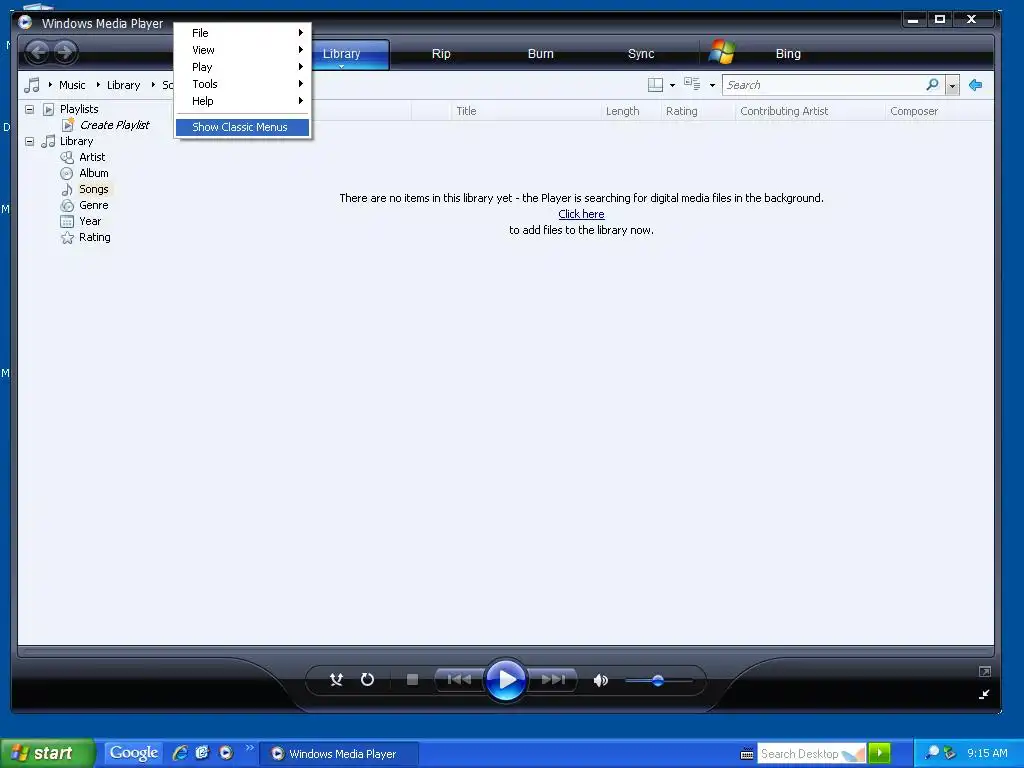Focus the library Search field
The height and width of the screenshot is (768, 1024).
(824, 85)
